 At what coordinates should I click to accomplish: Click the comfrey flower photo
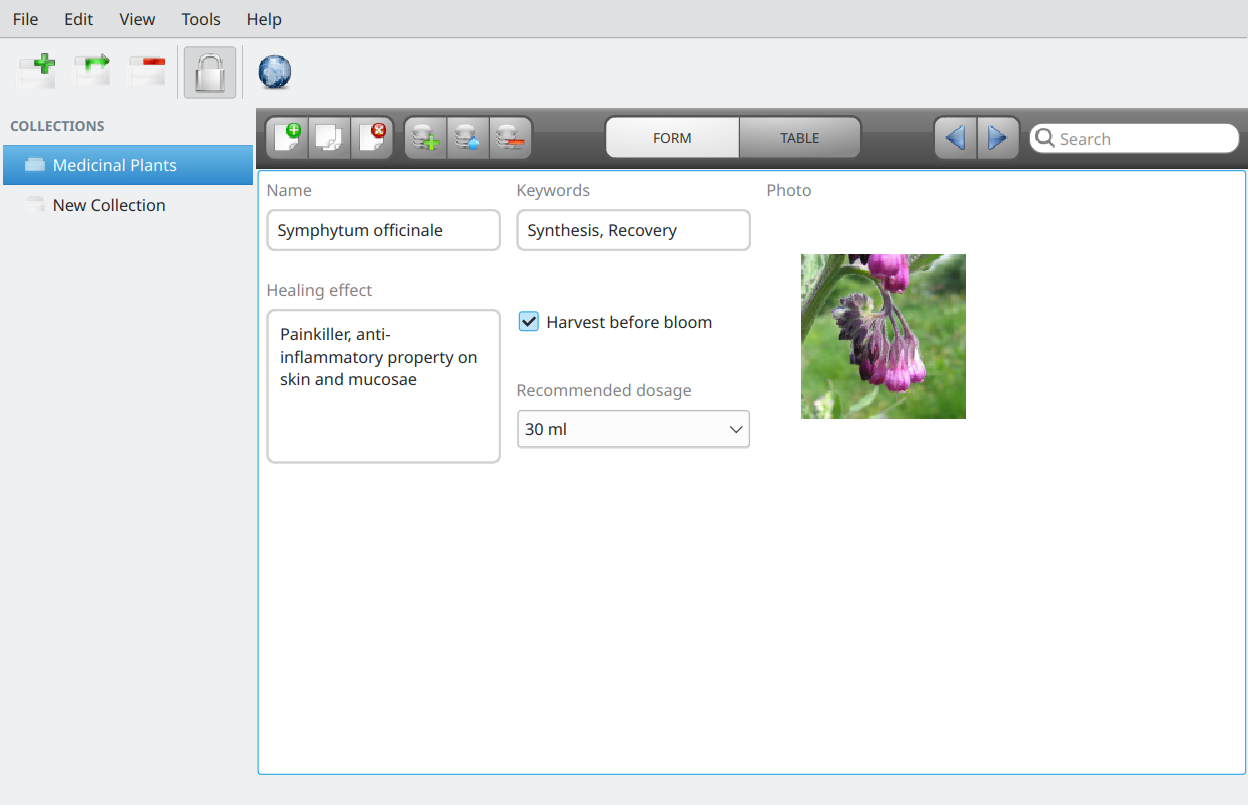click(x=883, y=336)
